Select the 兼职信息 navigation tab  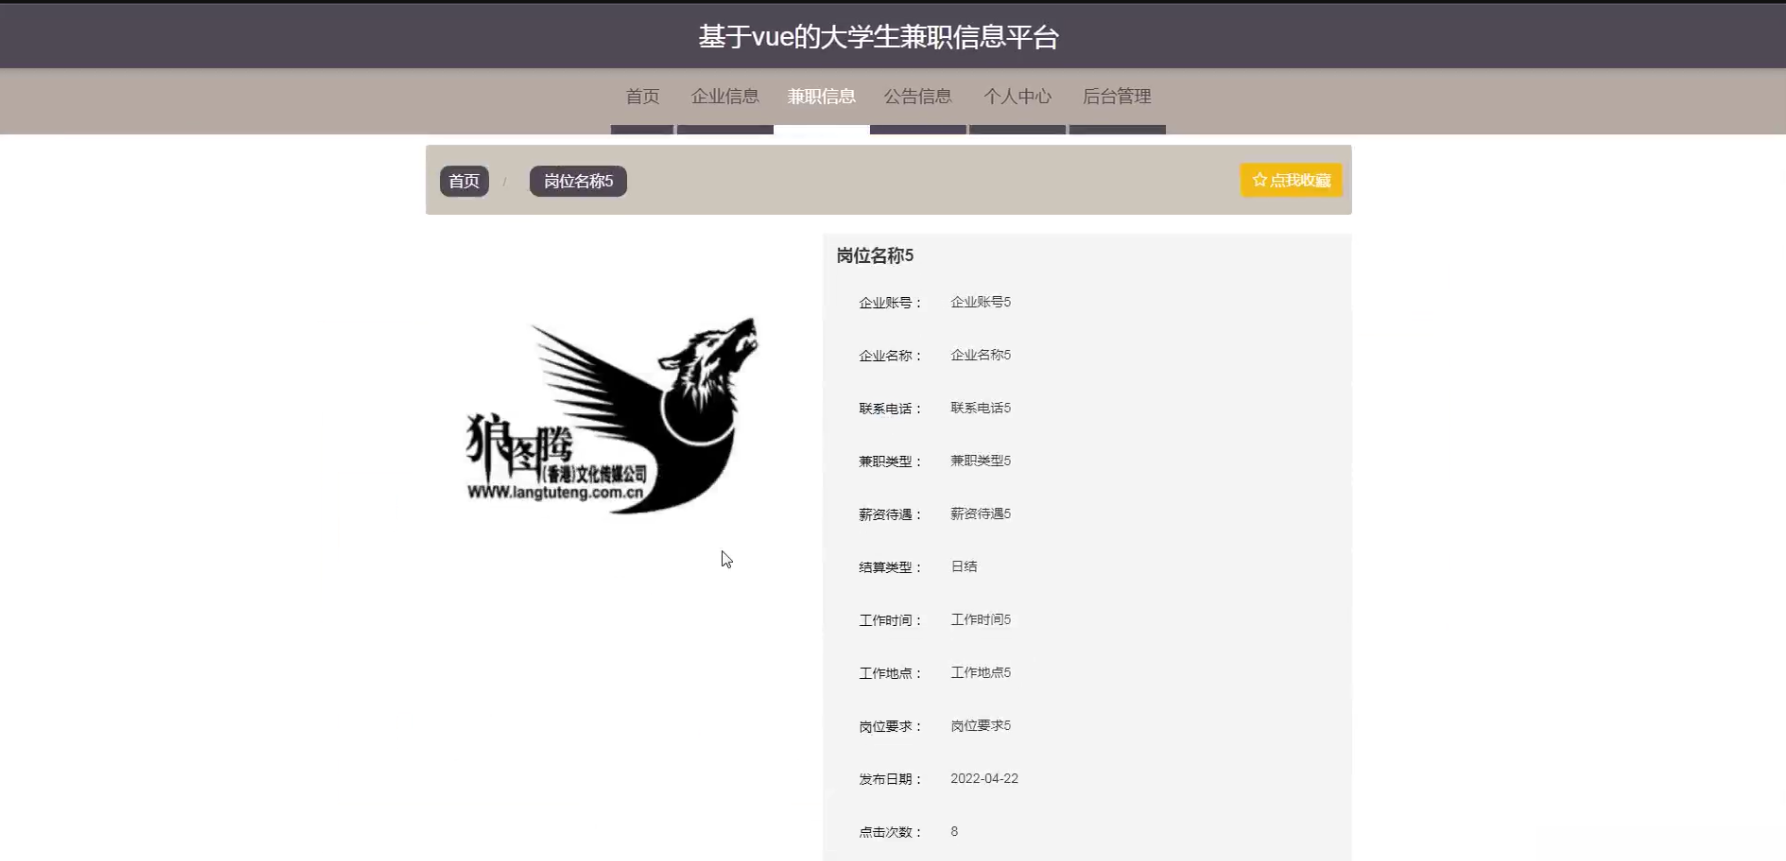point(821,97)
